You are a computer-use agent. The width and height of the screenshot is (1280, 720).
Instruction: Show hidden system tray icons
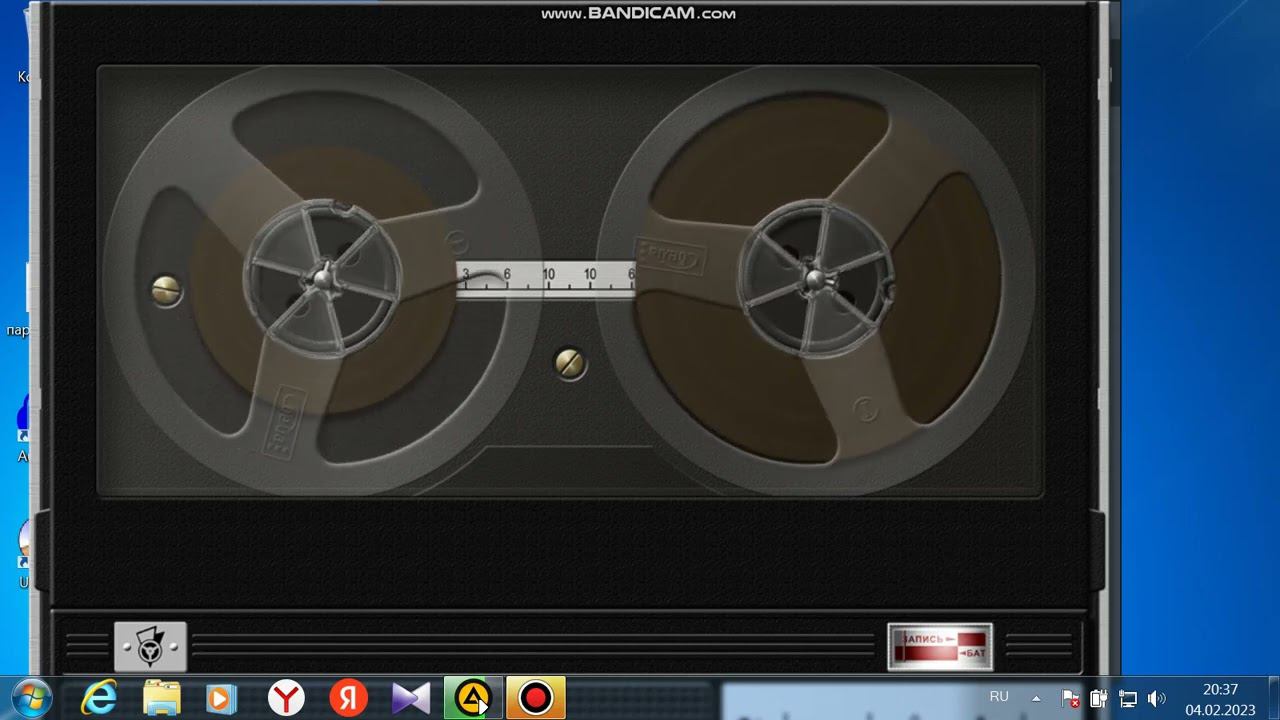[1036, 698]
